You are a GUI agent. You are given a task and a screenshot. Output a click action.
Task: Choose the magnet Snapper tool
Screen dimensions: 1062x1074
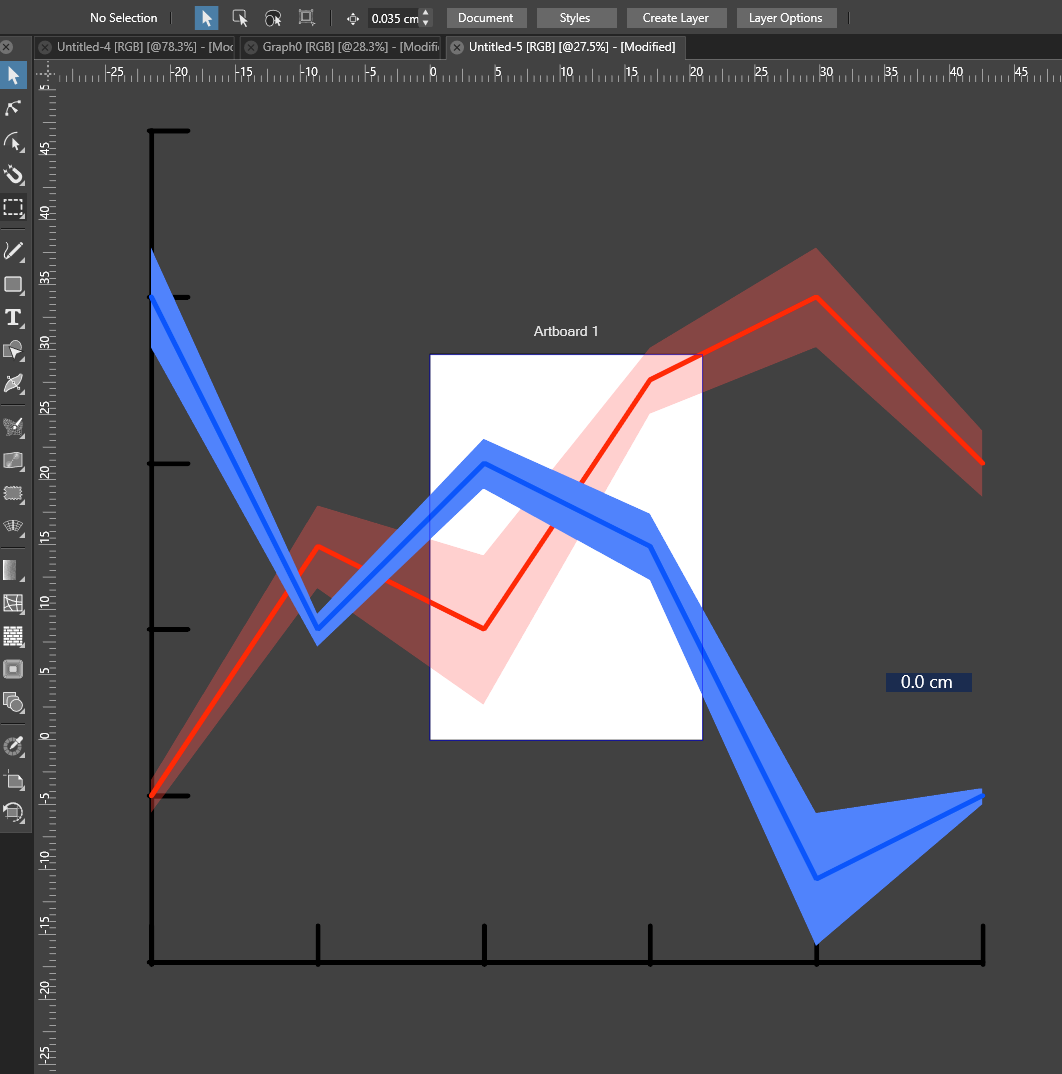pos(13,175)
